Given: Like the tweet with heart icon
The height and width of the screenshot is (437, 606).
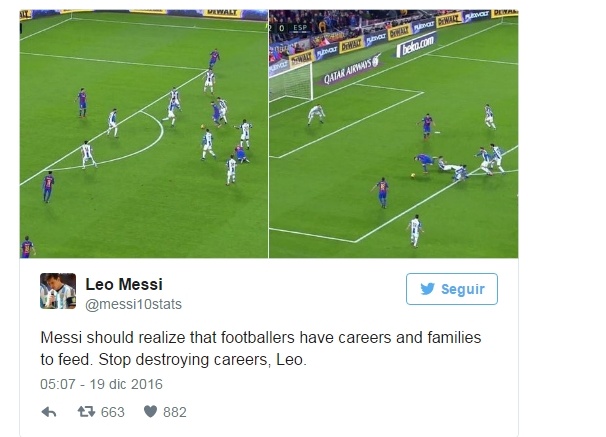Looking at the screenshot, I should tap(150, 412).
